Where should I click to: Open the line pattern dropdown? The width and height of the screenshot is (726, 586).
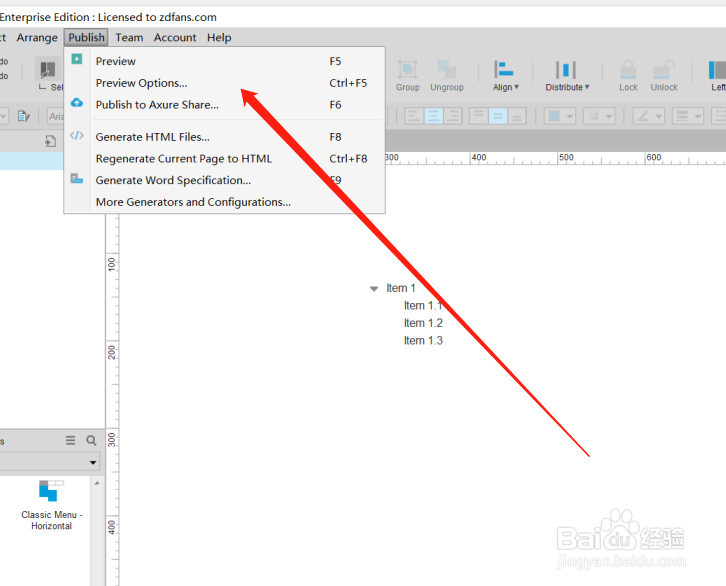[719, 116]
